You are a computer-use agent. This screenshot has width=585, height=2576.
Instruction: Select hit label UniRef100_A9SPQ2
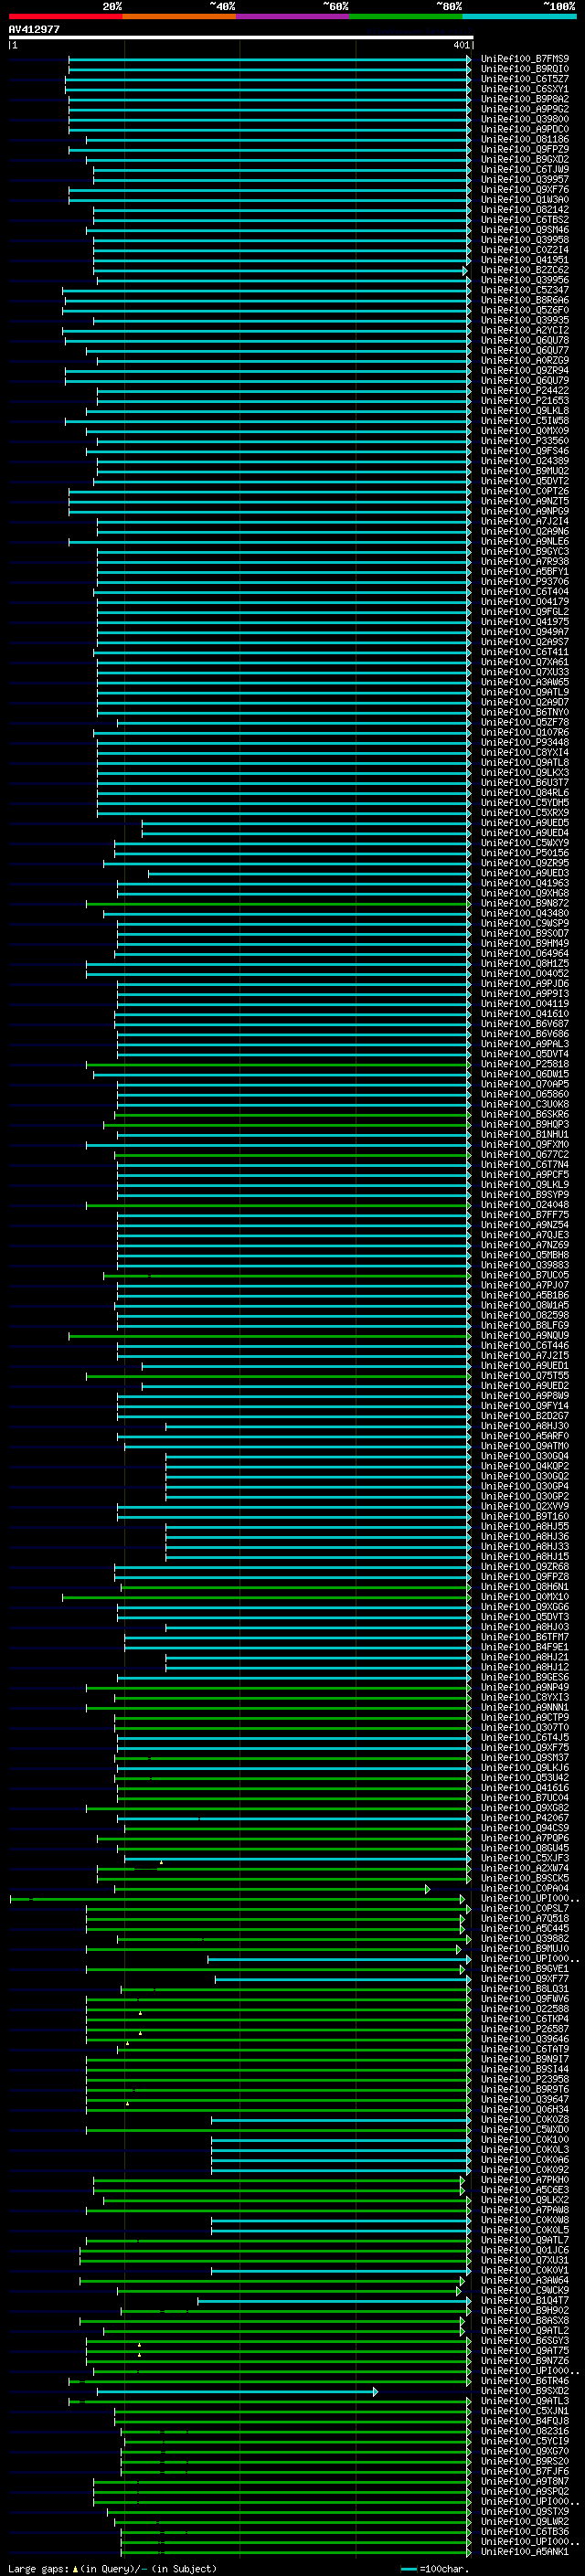524,2491
